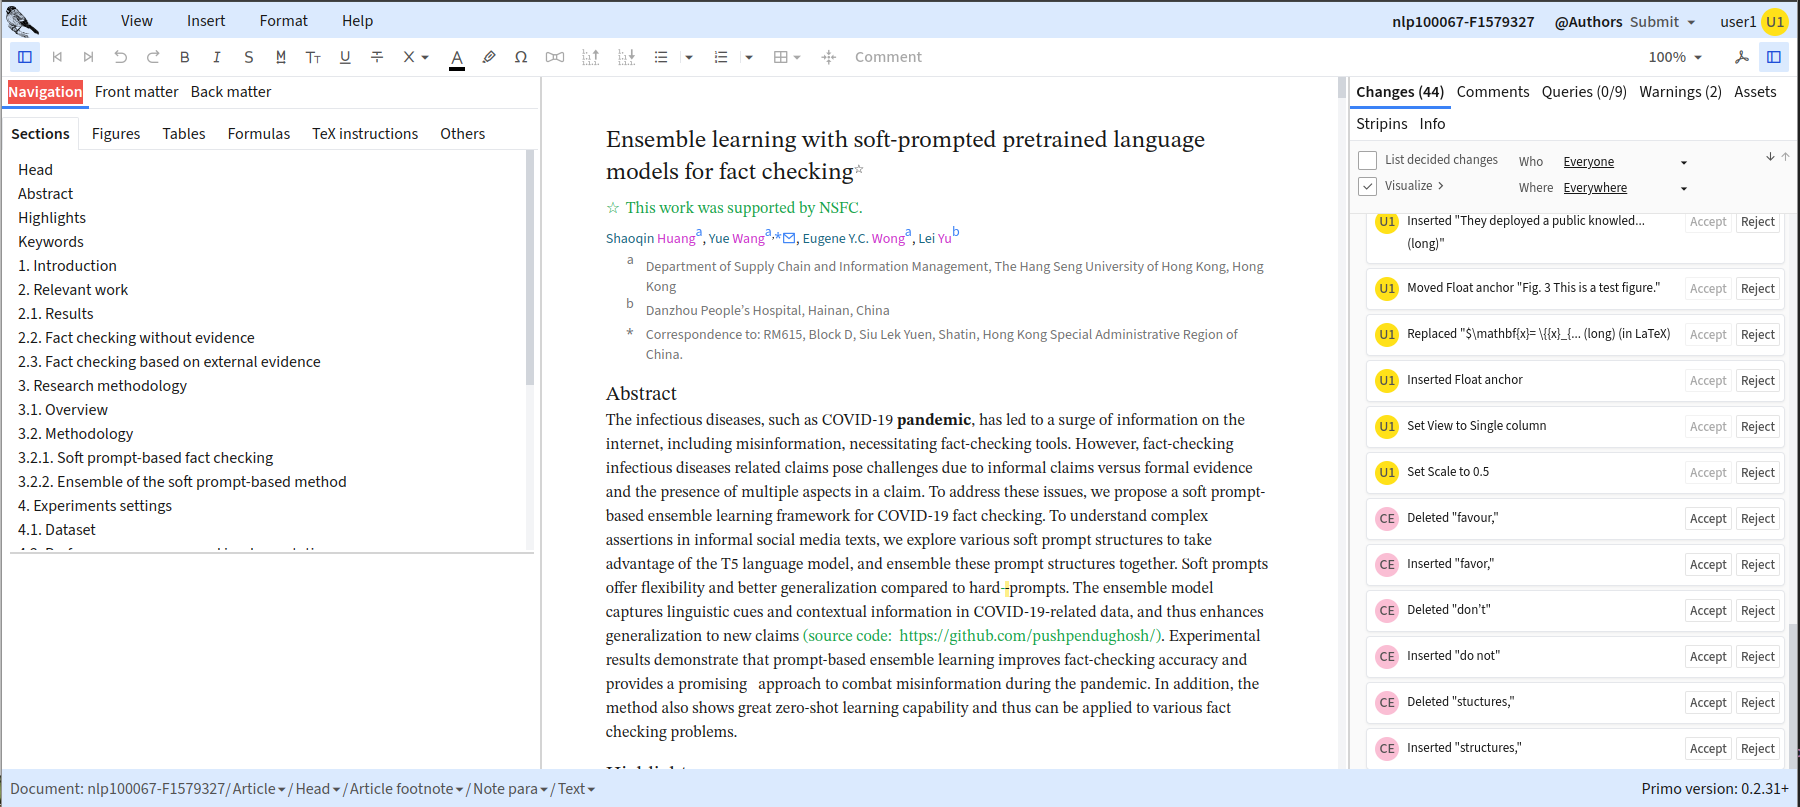Reject the Set Scale to 0.5 change
This screenshot has height=807, width=1800.
tap(1757, 473)
